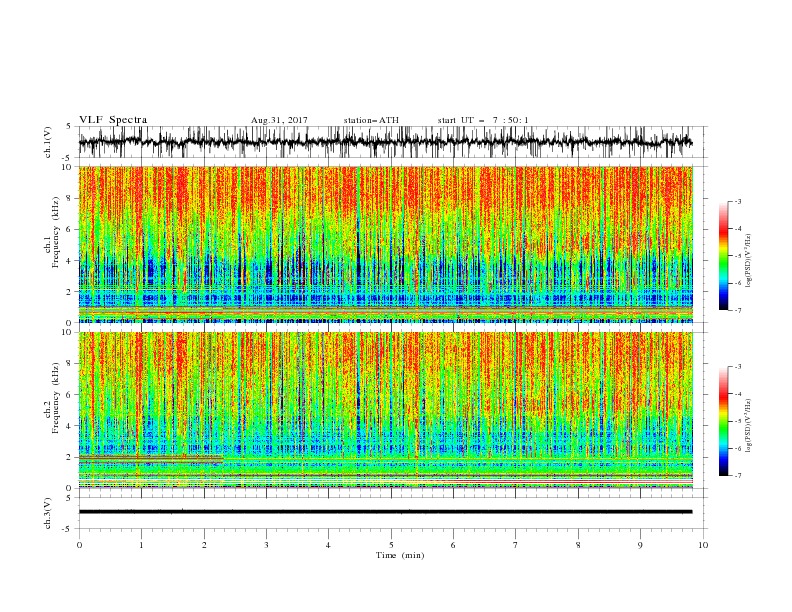The width and height of the screenshot is (792, 612).
Task: Click time axis tick label '5'
Action: tap(391, 545)
